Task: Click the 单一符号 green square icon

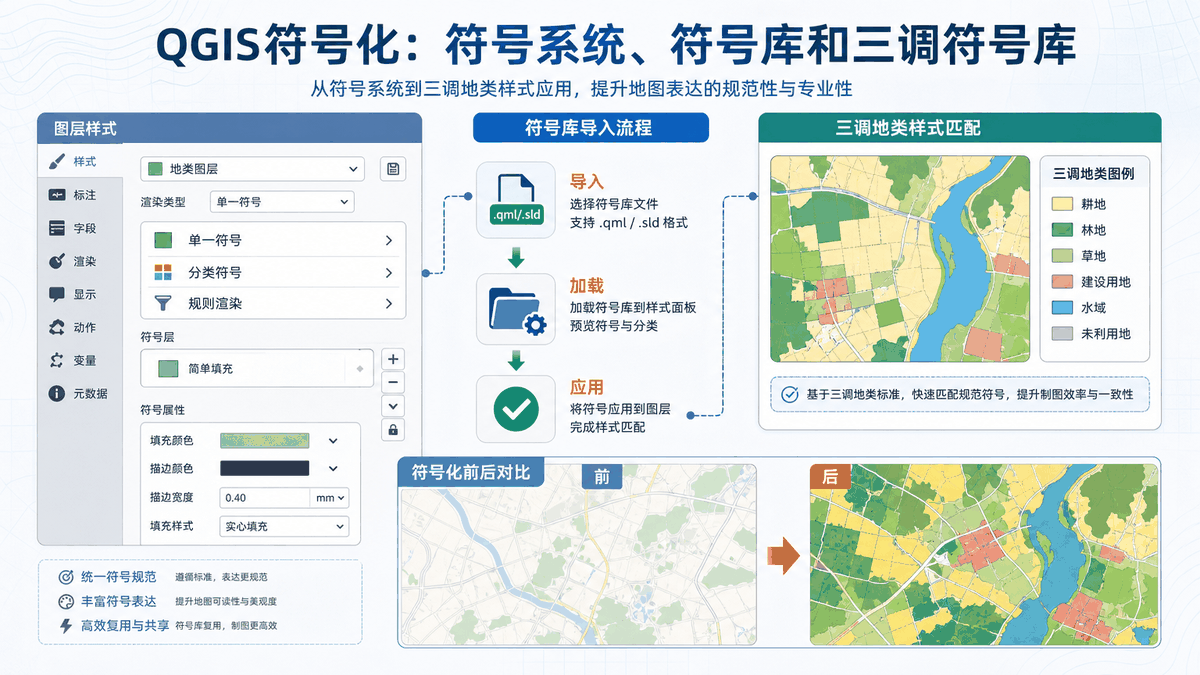Action: 162,240
